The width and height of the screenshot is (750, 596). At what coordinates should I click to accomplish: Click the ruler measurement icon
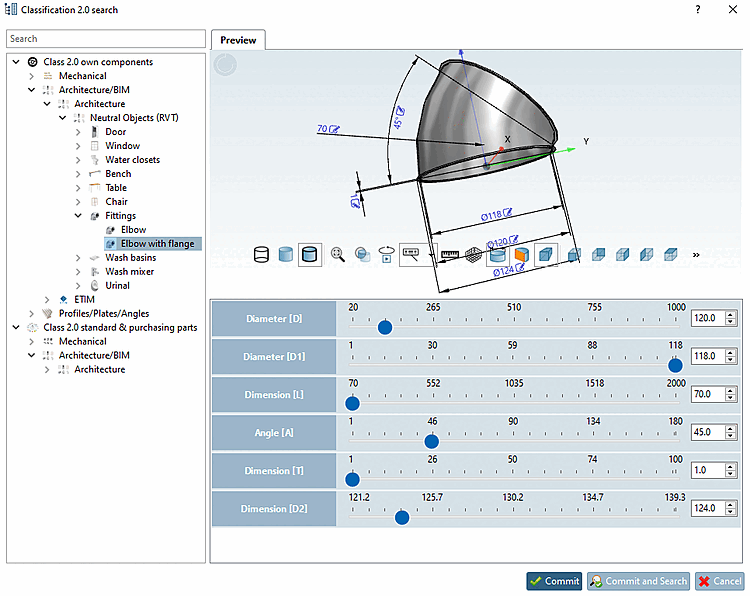point(450,255)
